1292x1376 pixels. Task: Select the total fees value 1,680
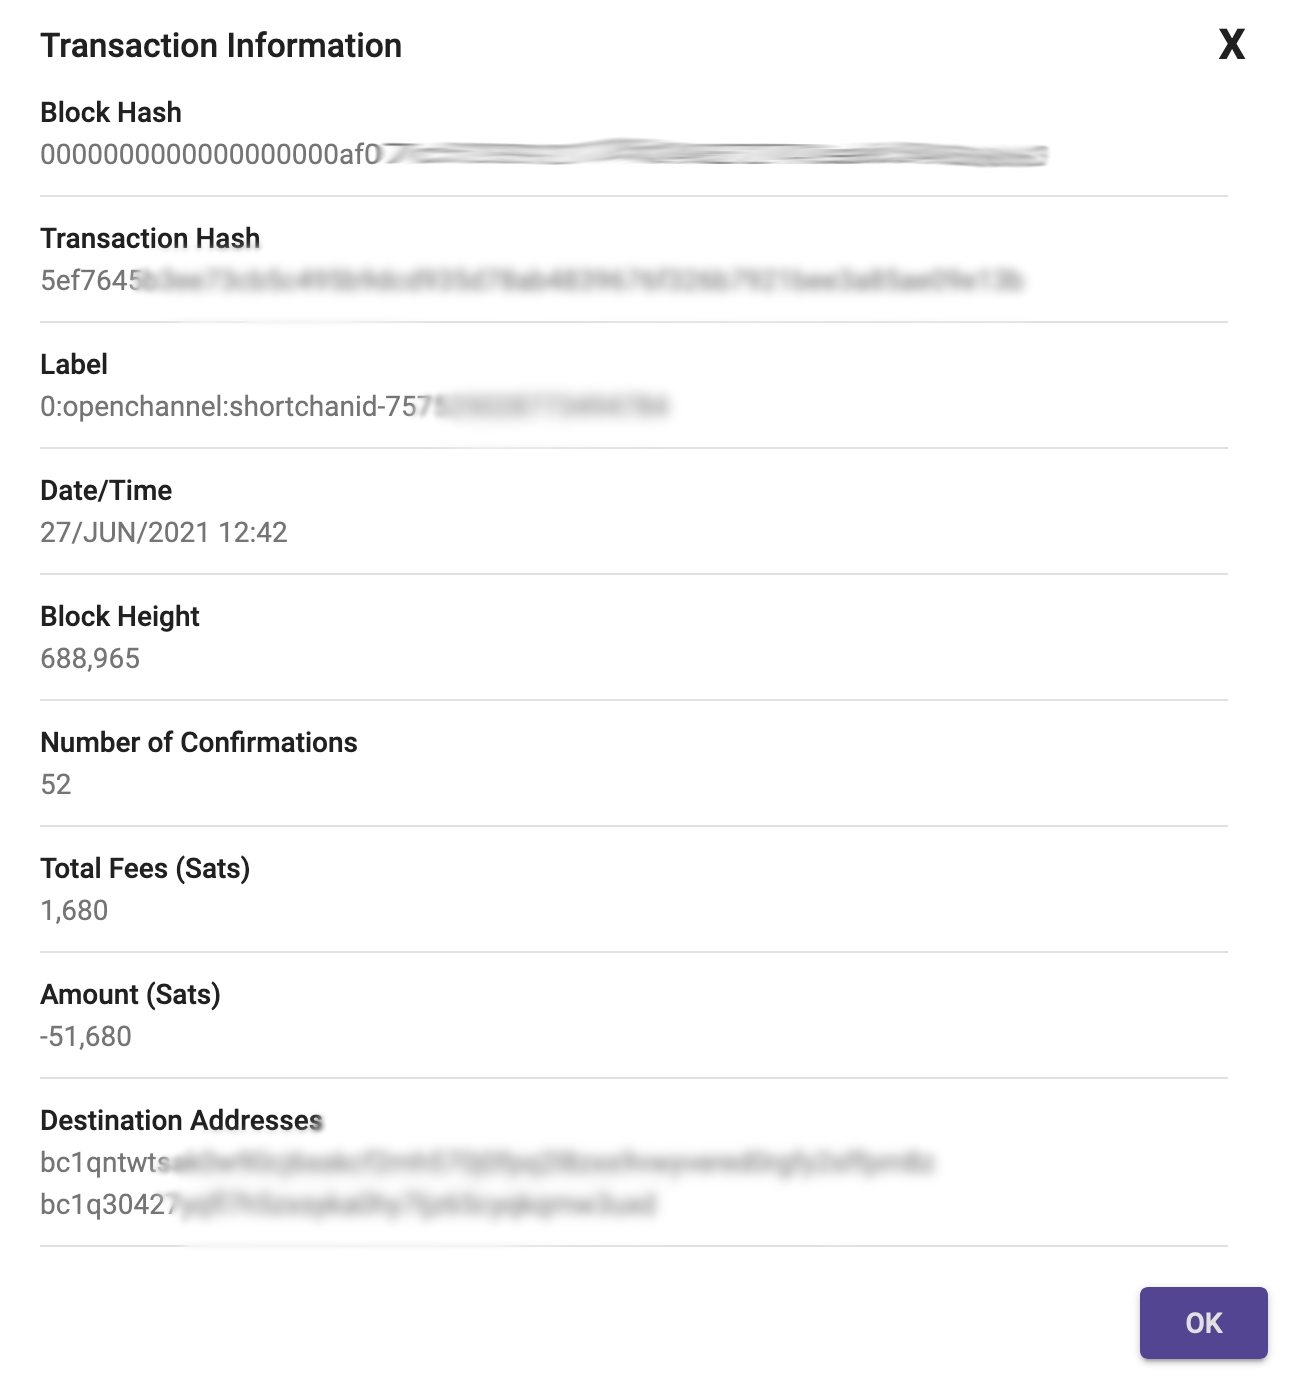click(x=74, y=910)
